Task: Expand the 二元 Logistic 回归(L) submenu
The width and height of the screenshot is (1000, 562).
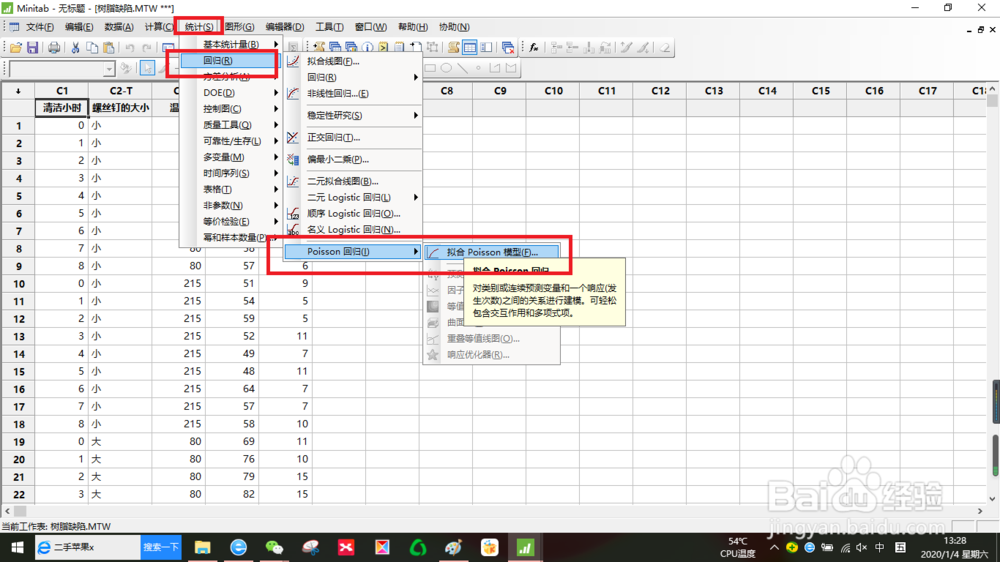Action: tap(353, 198)
